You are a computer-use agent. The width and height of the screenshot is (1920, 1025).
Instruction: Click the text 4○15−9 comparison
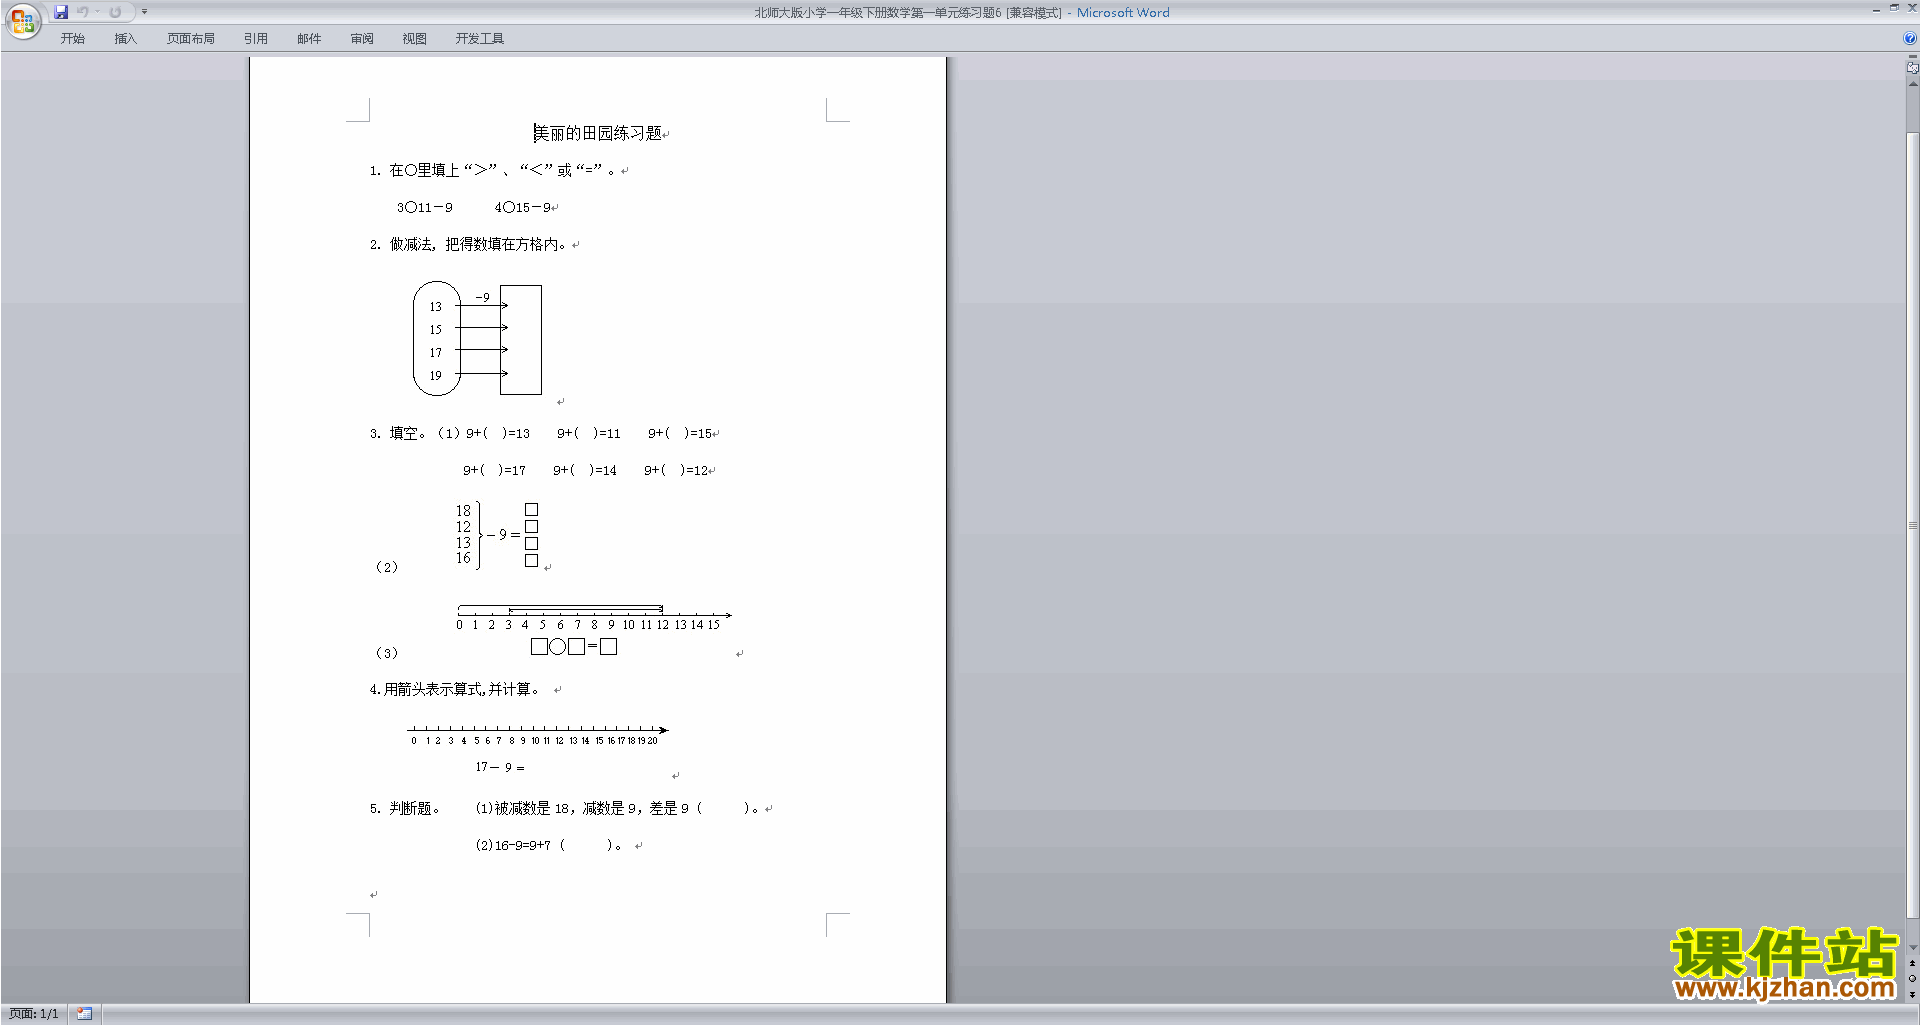click(x=523, y=207)
